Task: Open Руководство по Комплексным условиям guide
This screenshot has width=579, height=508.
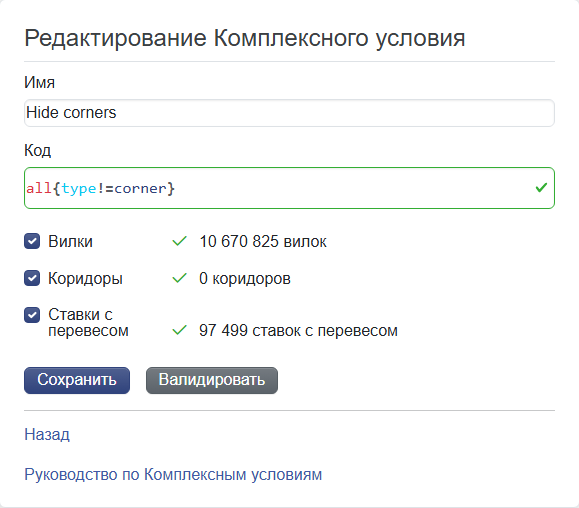Action: point(173,474)
